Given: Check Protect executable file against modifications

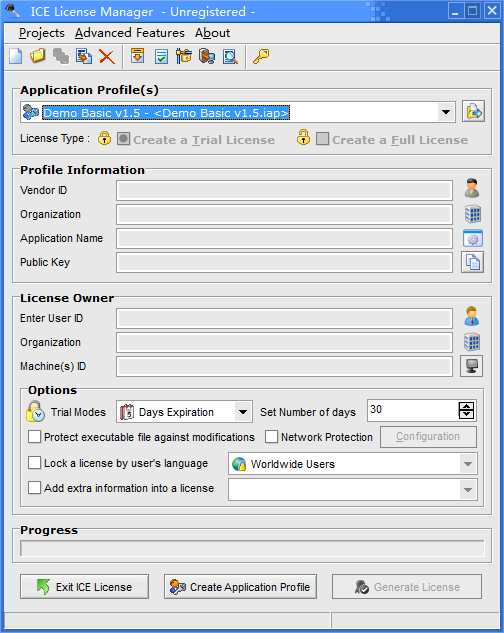Looking at the screenshot, I should point(34,436).
